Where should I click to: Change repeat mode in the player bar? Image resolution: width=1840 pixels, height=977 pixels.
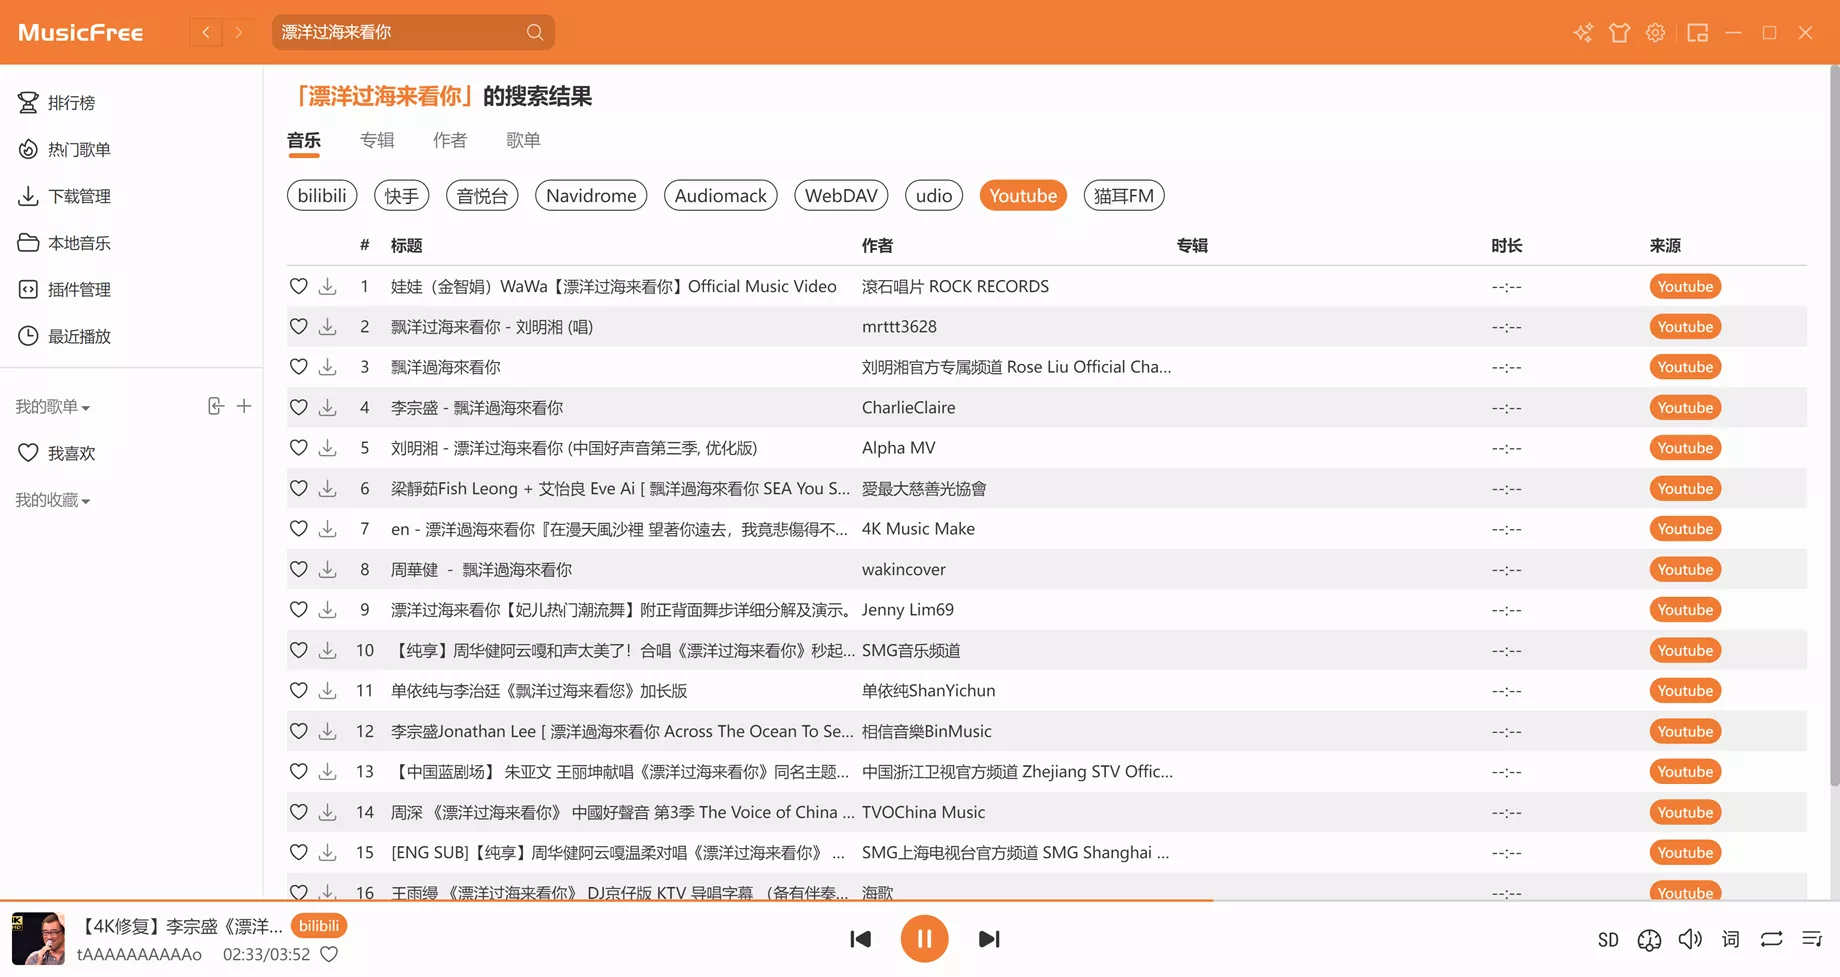coord(1770,939)
